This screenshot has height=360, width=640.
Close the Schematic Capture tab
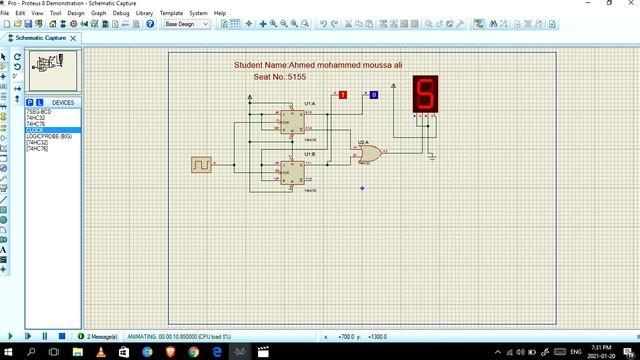(x=73, y=38)
